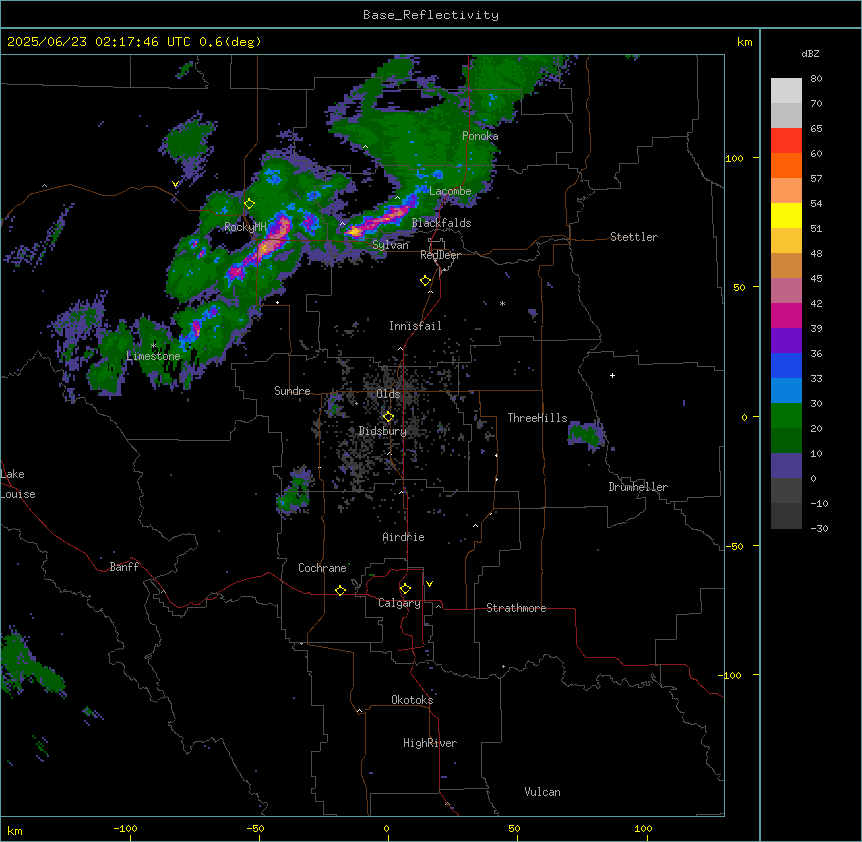The height and width of the screenshot is (842, 862).
Task: Select the Banff label
Action: (124, 567)
